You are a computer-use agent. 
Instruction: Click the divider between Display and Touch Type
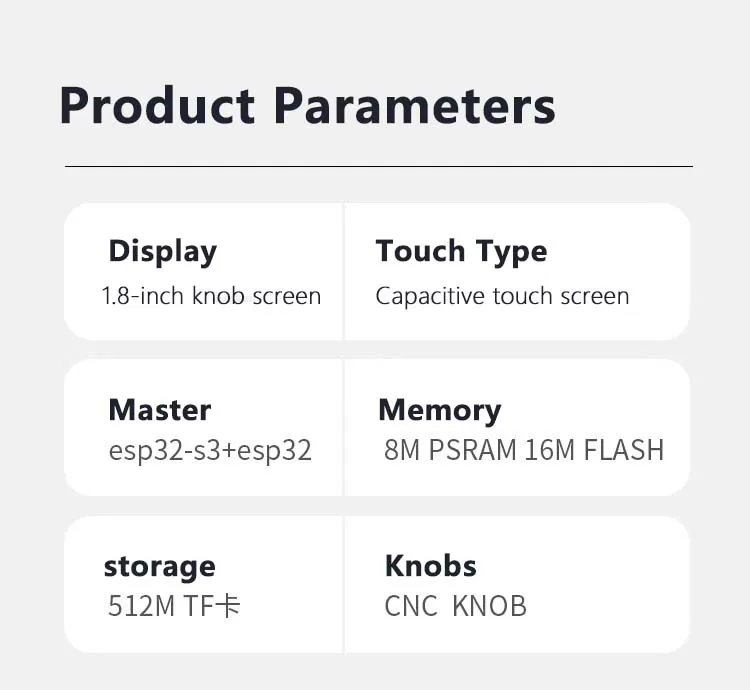click(343, 272)
